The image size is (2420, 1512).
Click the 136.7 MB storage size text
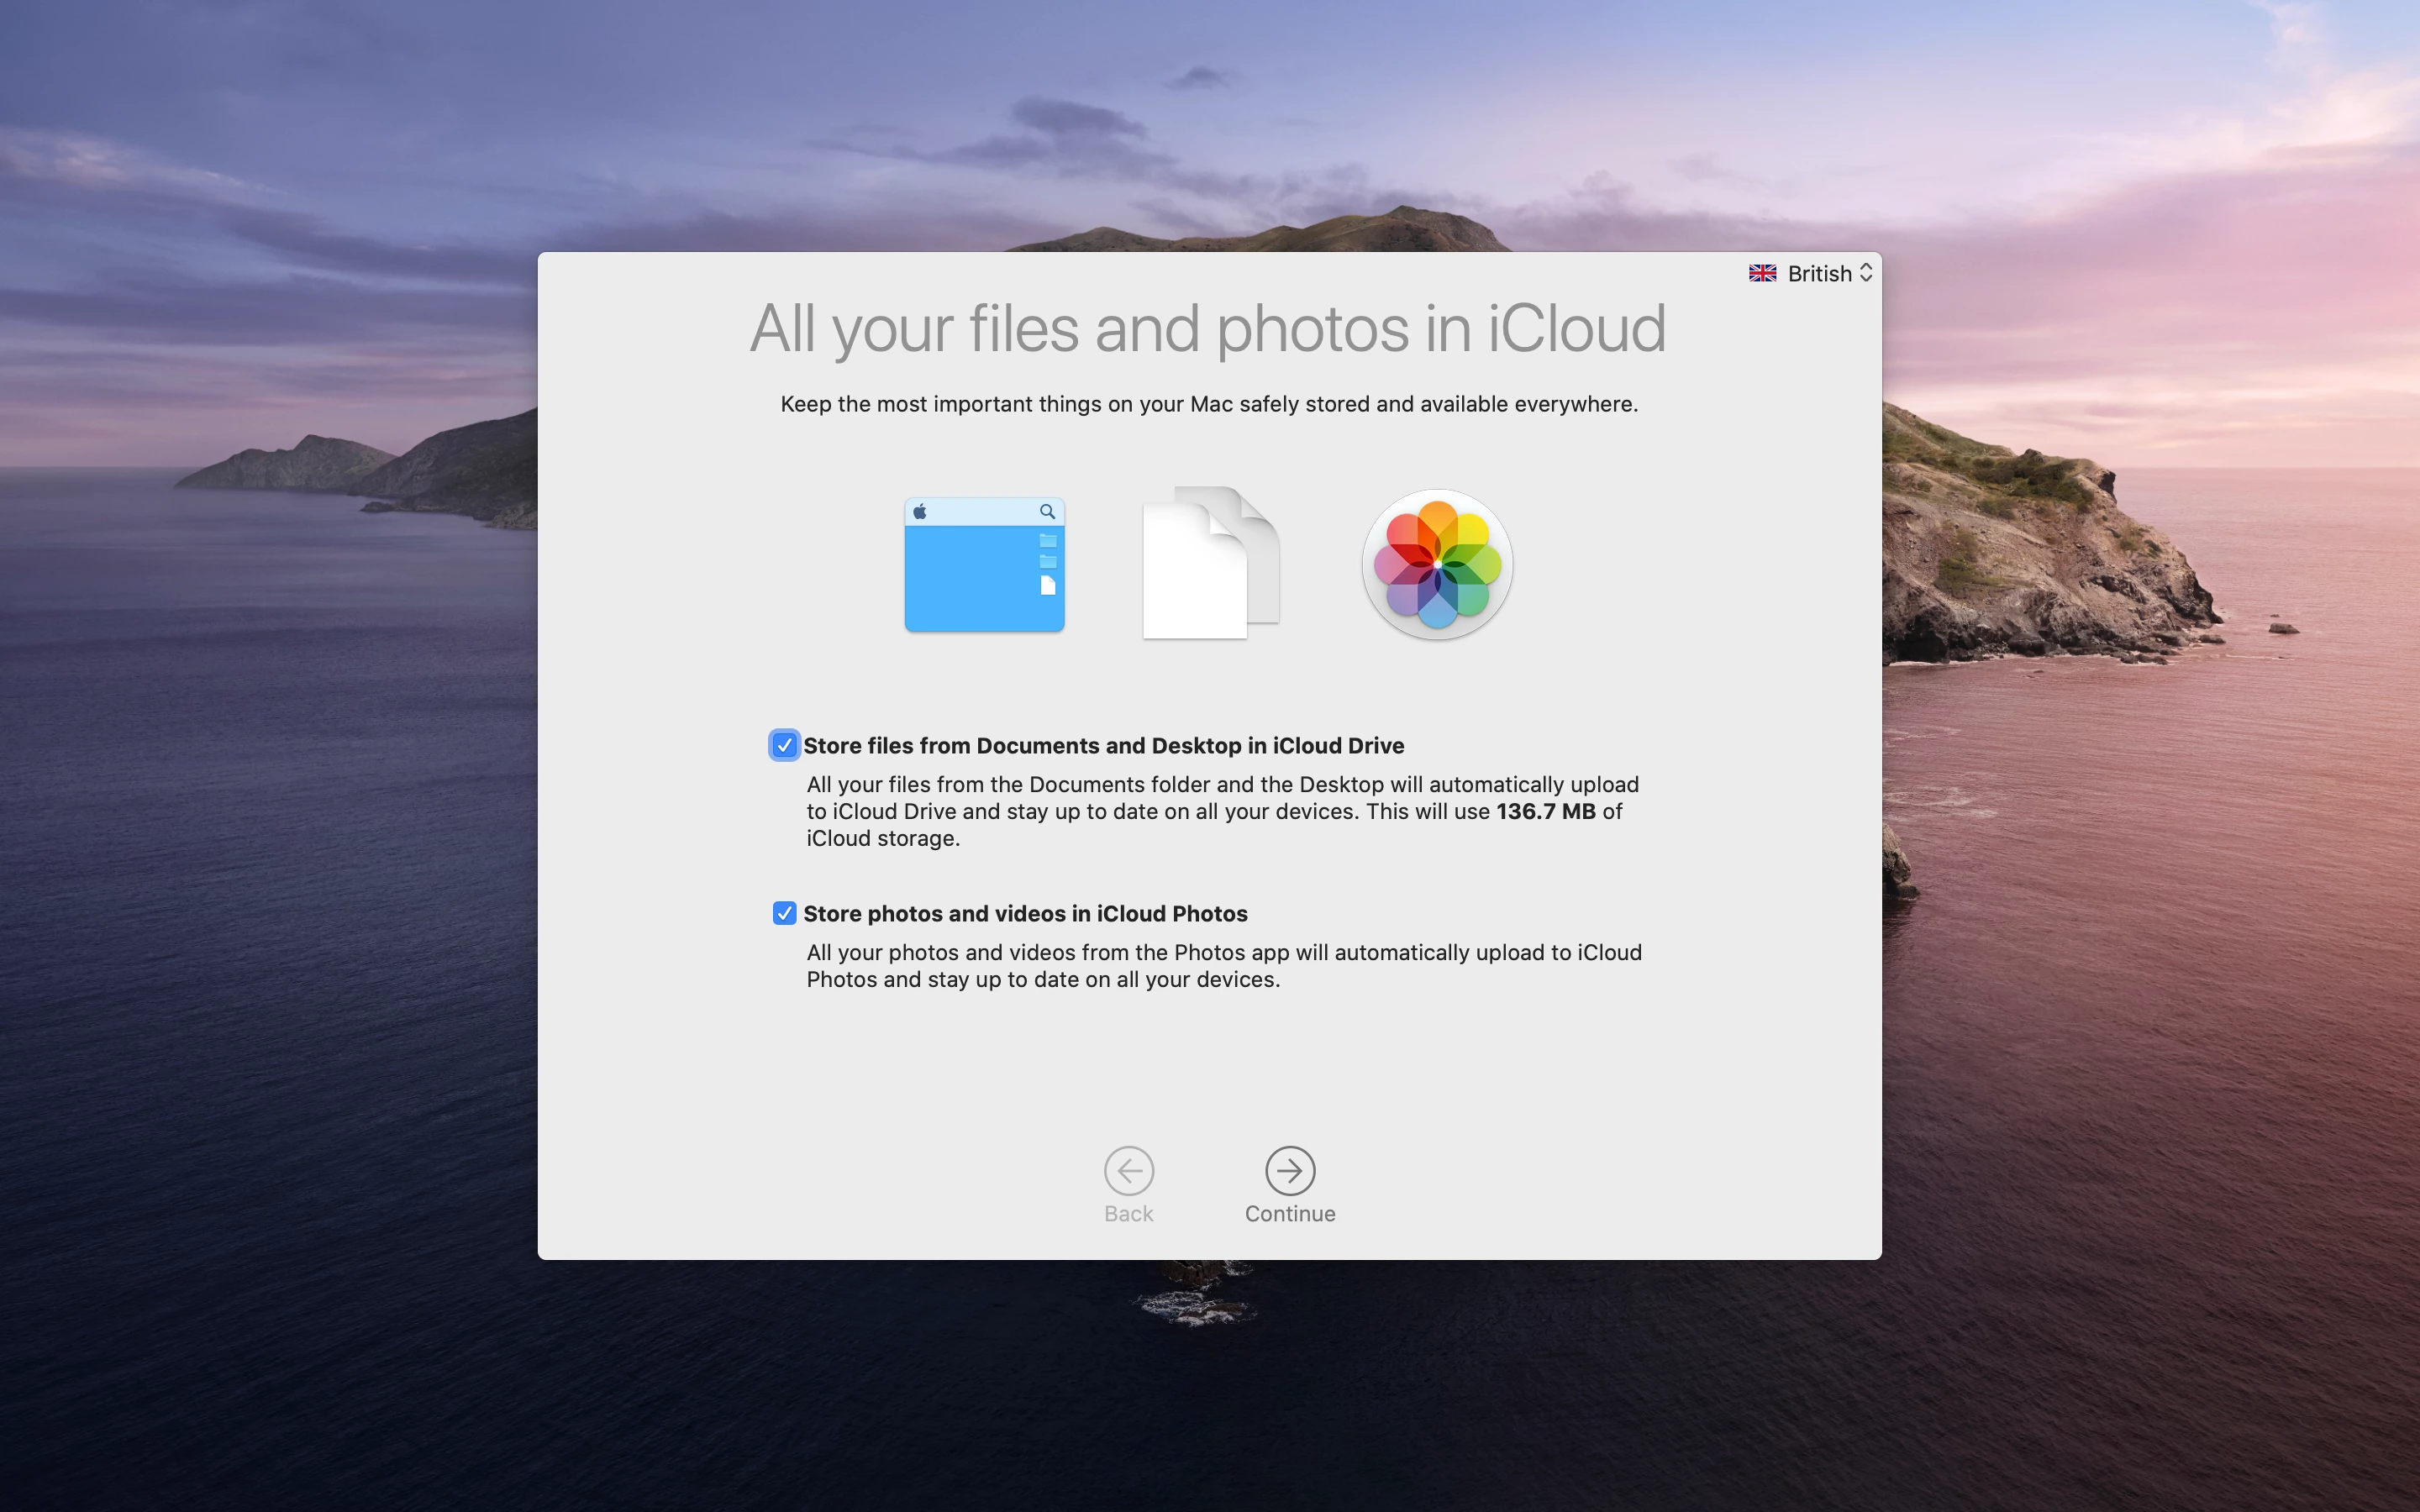pos(1545,812)
